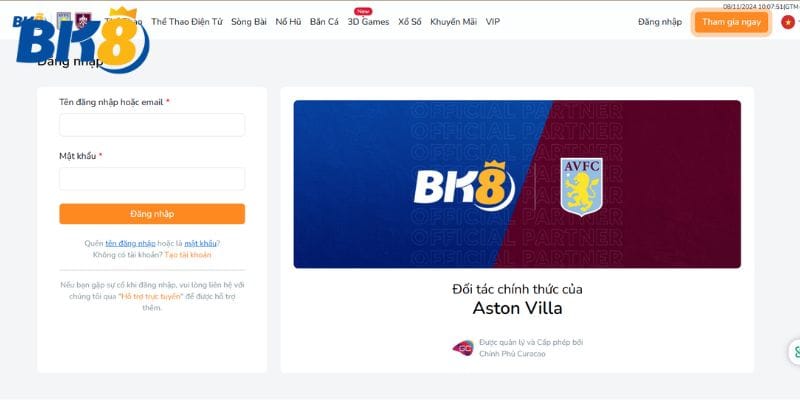Open the Bắn Cá menu item
This screenshot has height=400, width=800.
pyautogui.click(x=324, y=22)
